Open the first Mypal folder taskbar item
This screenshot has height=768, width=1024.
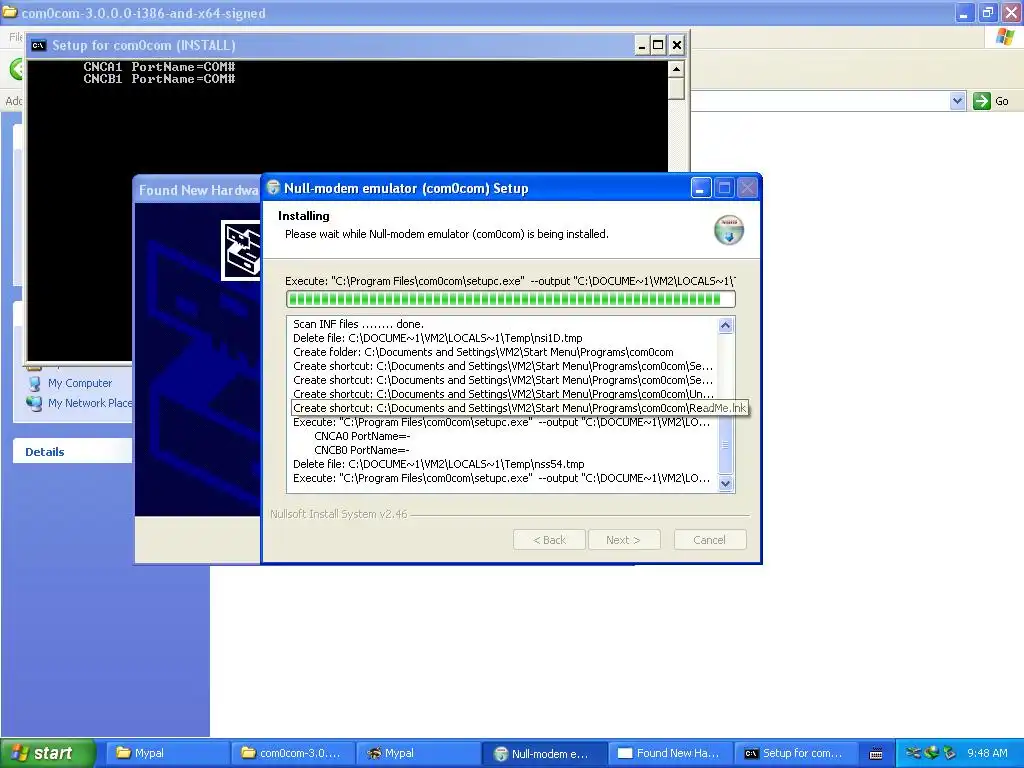[x=167, y=753]
